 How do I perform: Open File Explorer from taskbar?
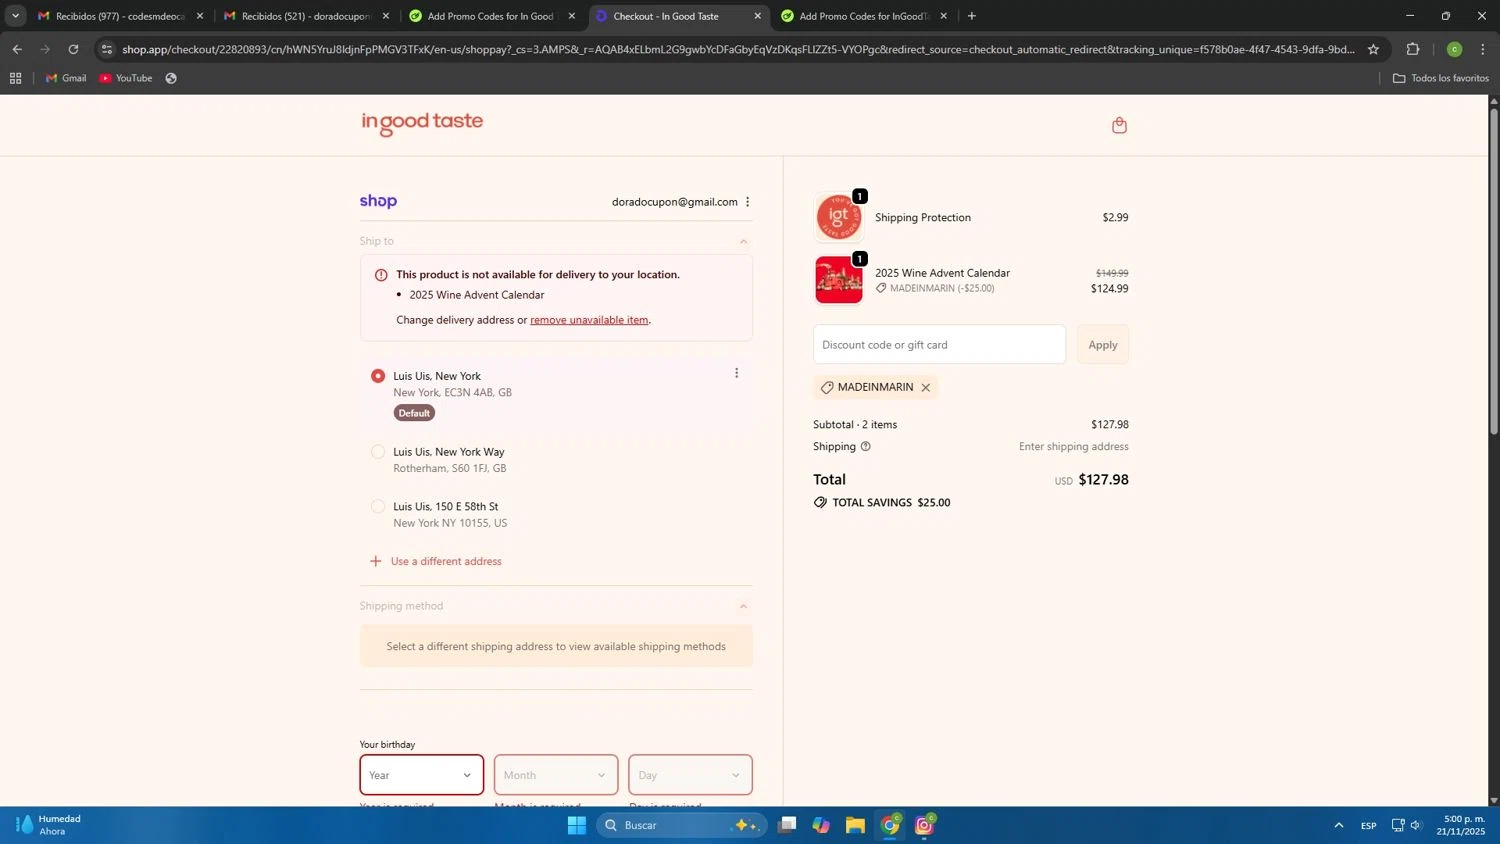[855, 825]
